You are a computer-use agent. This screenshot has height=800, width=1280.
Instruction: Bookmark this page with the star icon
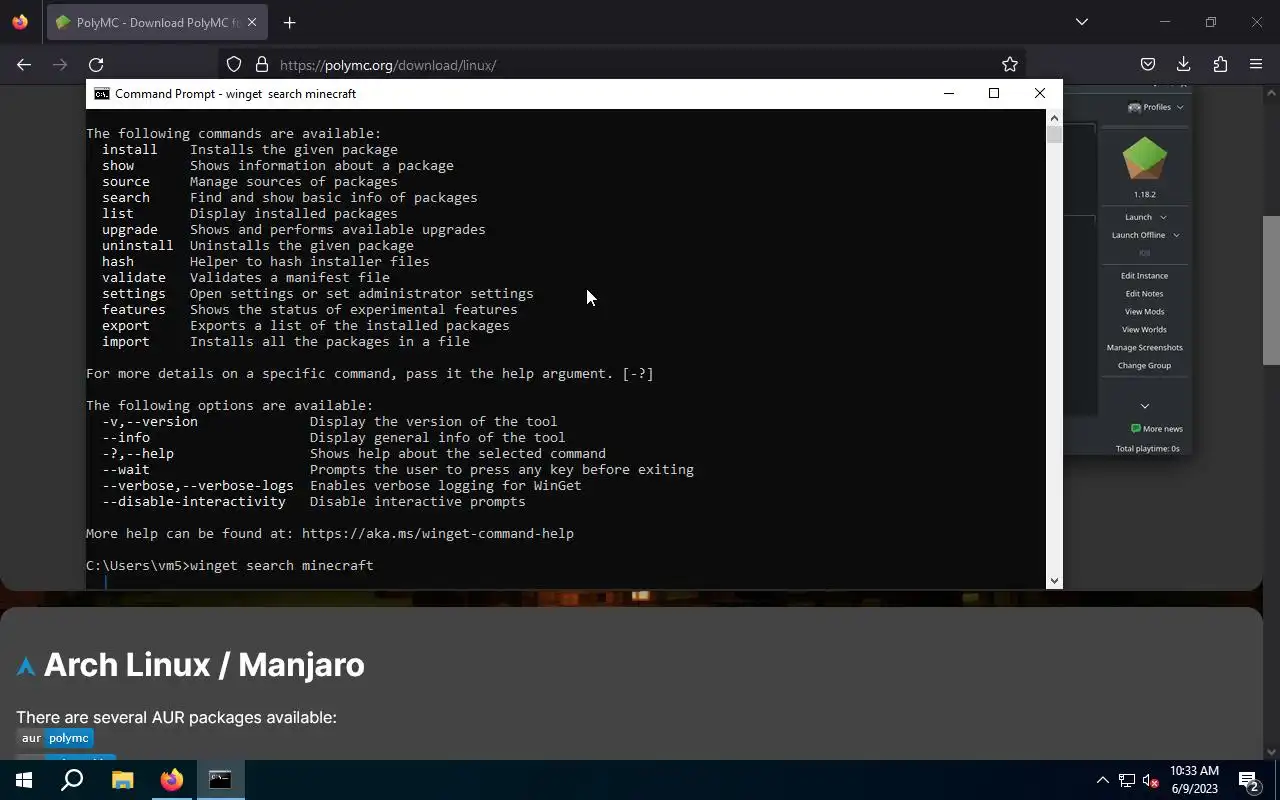[x=1010, y=65]
